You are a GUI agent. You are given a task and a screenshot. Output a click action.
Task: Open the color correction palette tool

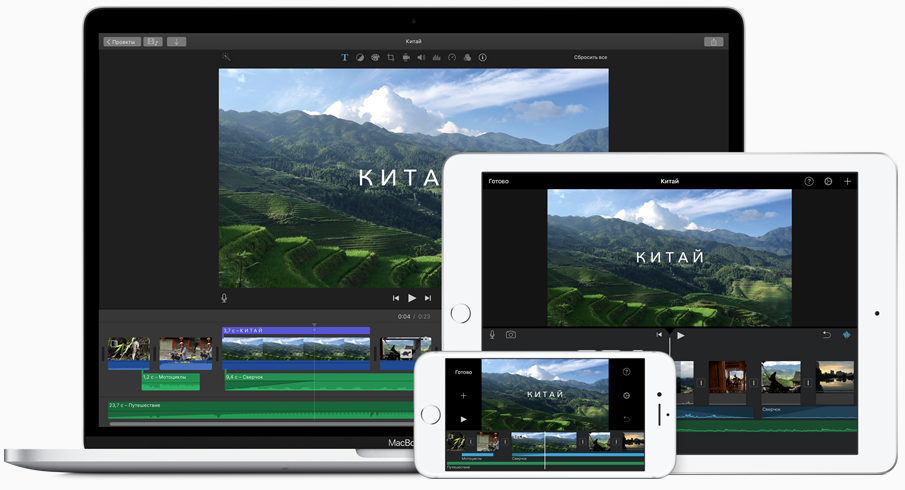point(375,57)
